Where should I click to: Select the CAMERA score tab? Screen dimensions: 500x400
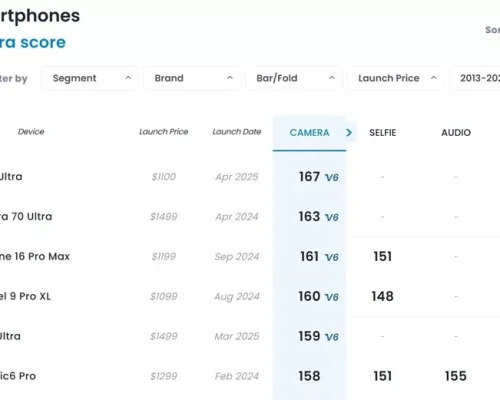[309, 133]
